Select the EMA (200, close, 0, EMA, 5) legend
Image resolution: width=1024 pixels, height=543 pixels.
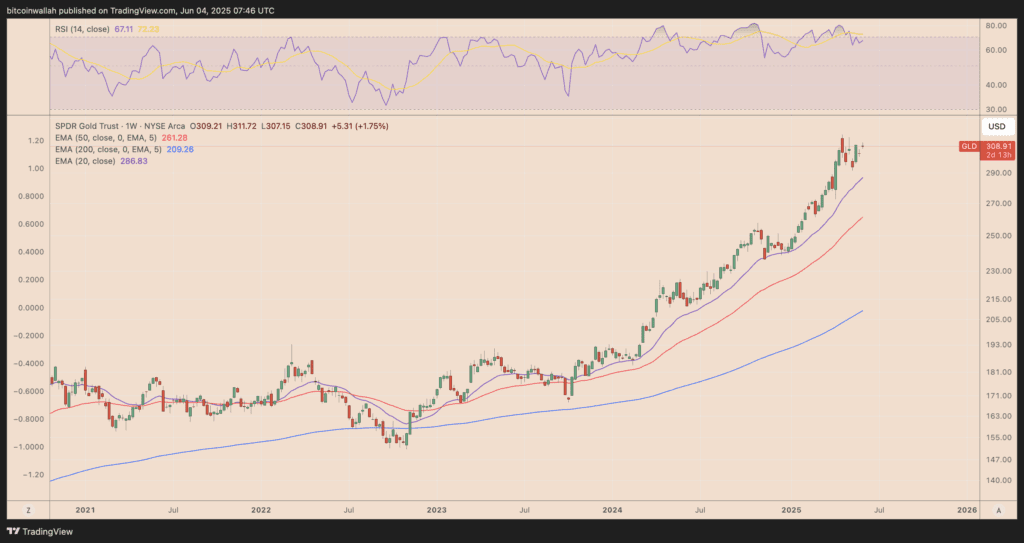108,150
